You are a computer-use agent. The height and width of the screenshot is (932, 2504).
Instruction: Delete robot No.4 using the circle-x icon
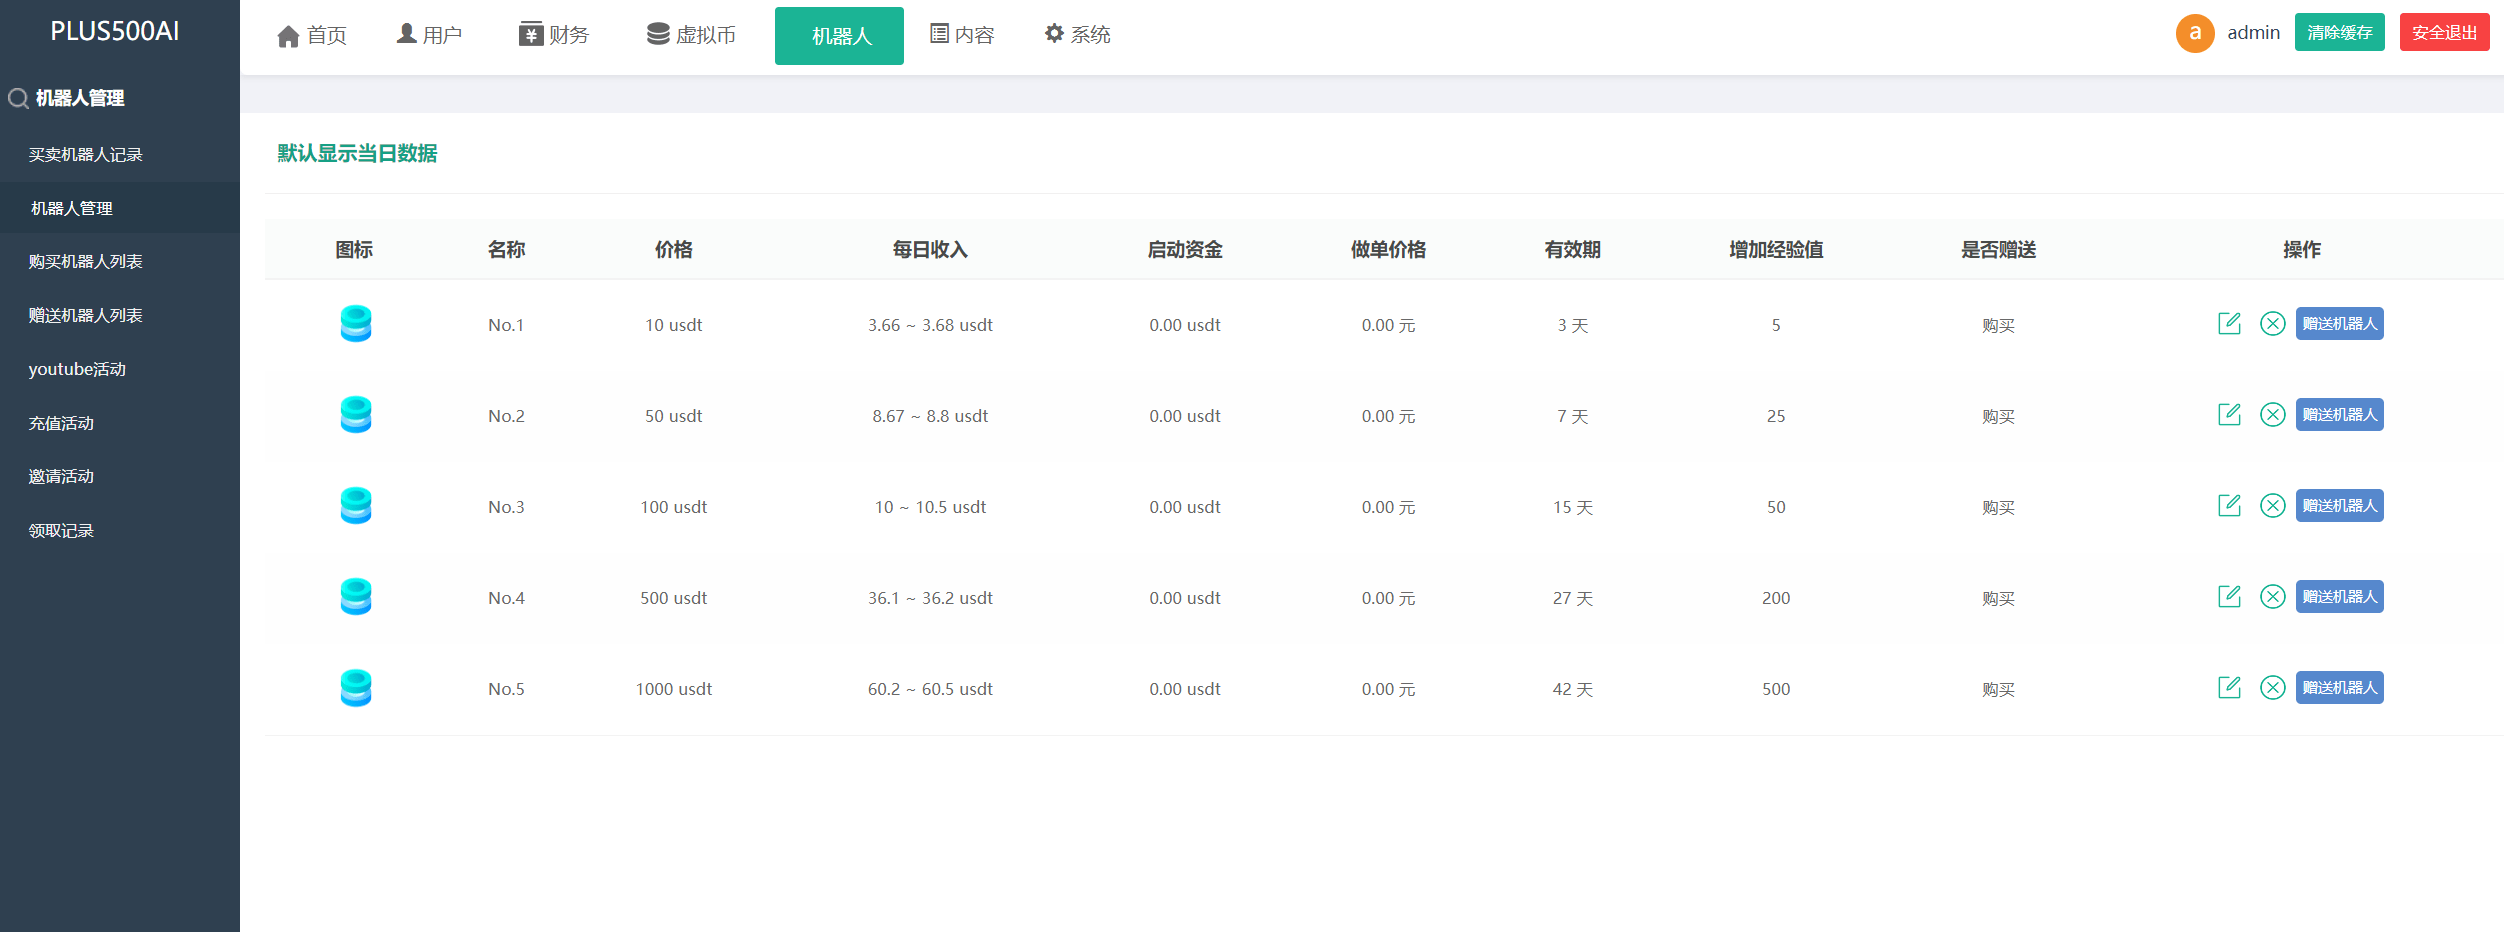pos(2272,597)
